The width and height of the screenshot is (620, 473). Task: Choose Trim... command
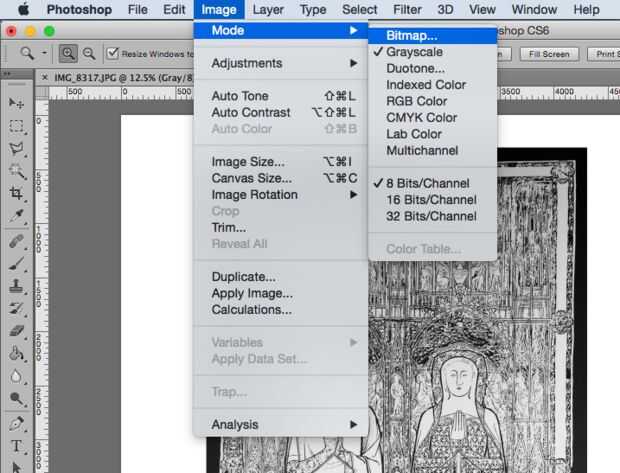tap(280, 227)
